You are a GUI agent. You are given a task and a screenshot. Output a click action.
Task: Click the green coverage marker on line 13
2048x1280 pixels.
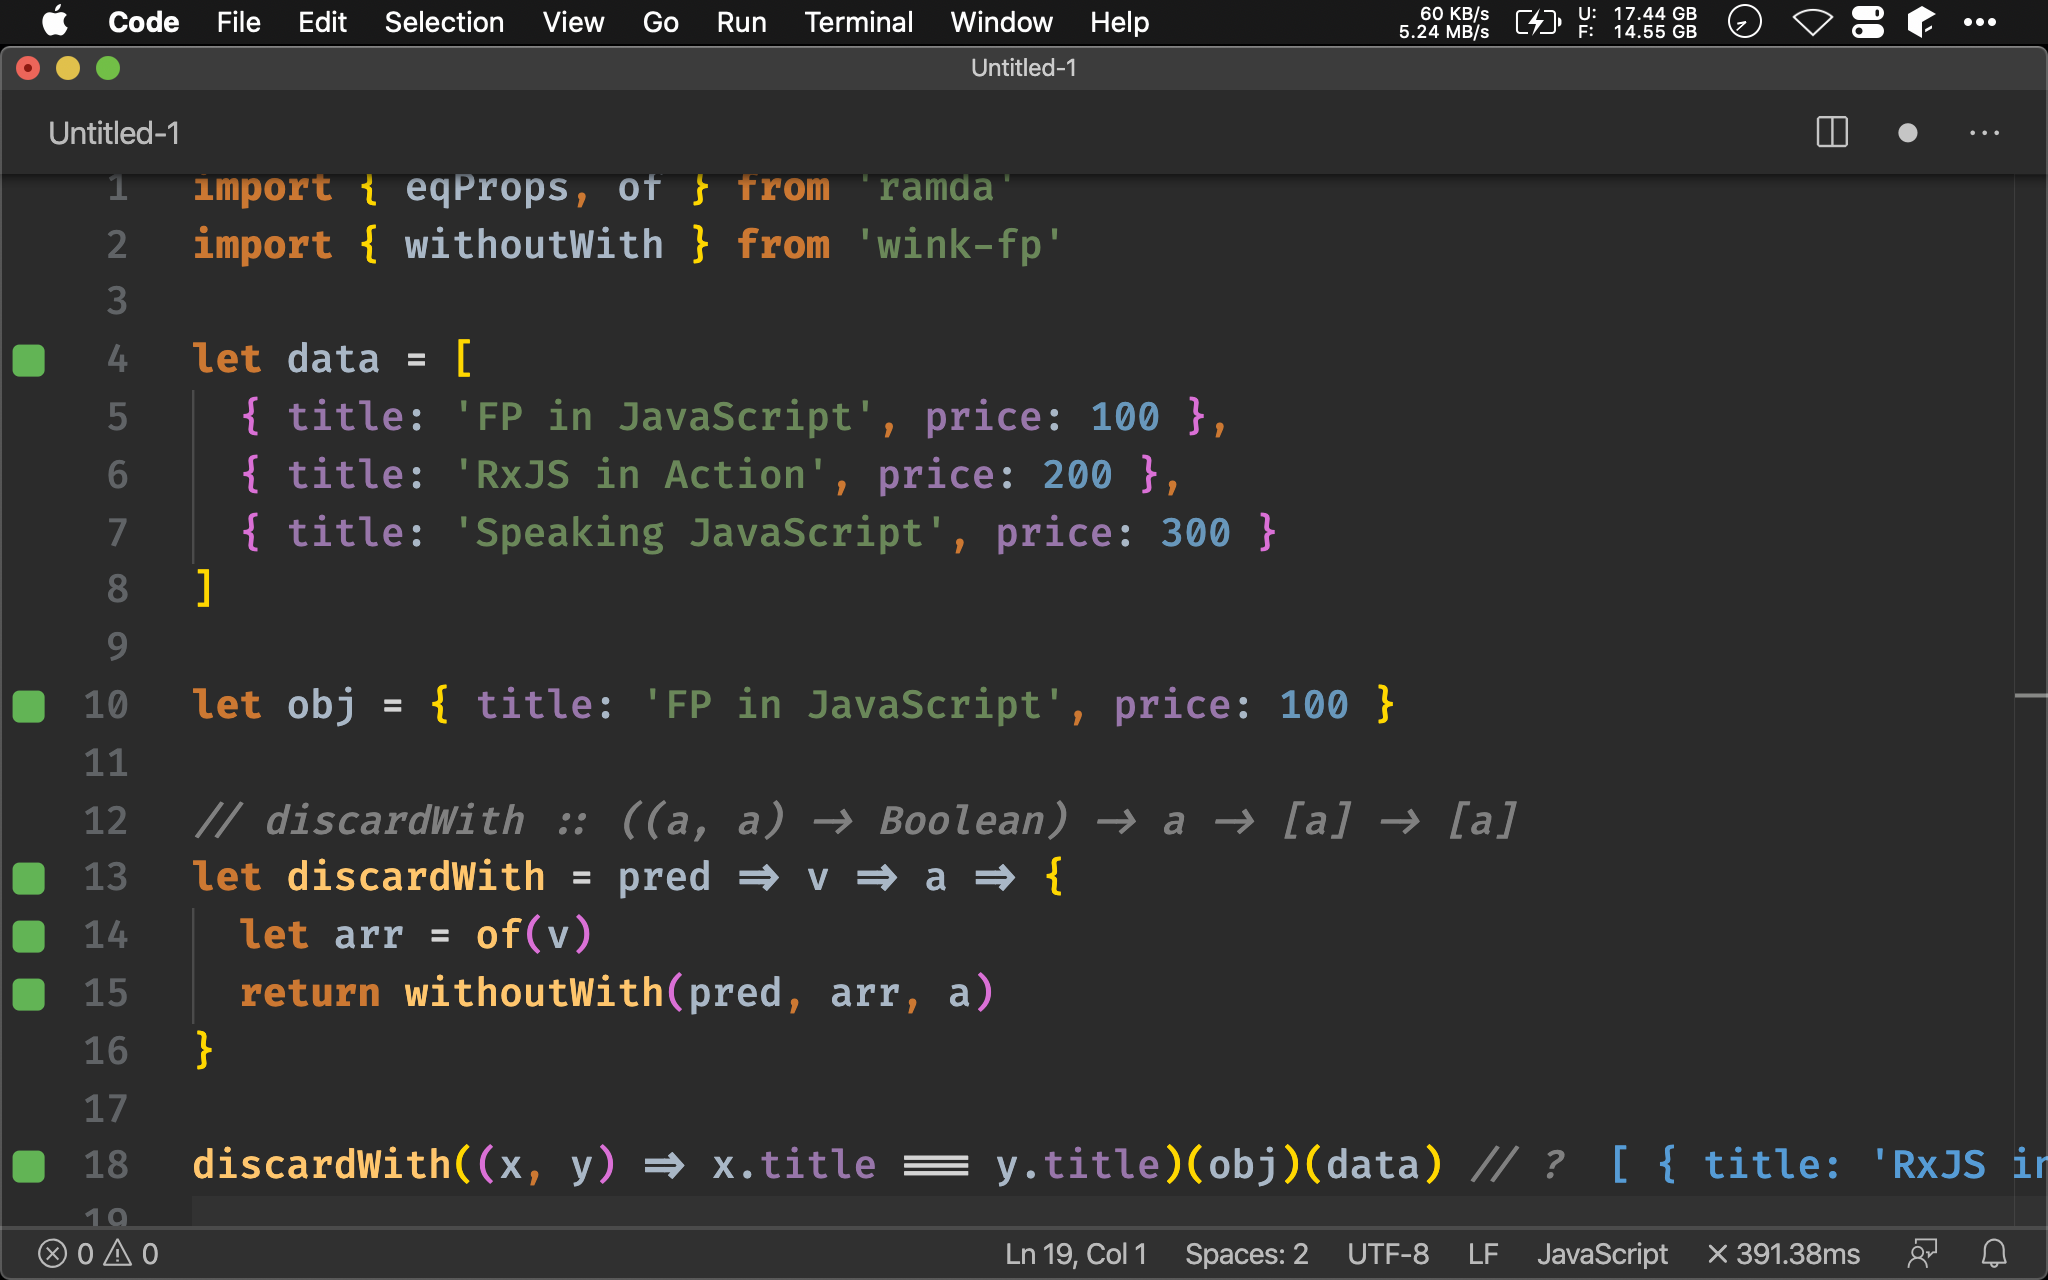click(x=29, y=878)
